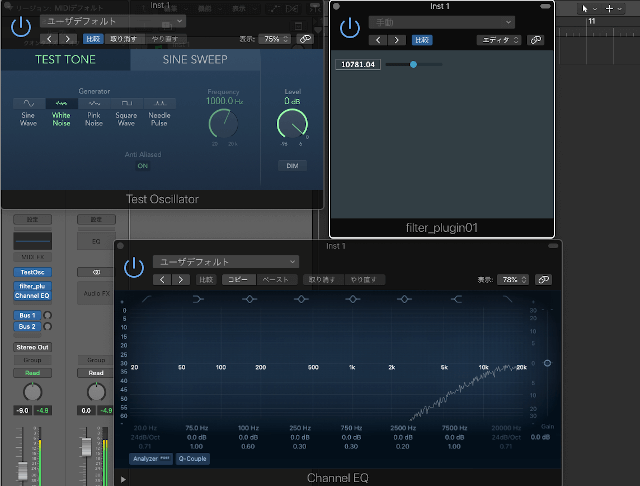Click filter_plugin01 frequency slider handle
The image size is (640, 486).
point(413,64)
